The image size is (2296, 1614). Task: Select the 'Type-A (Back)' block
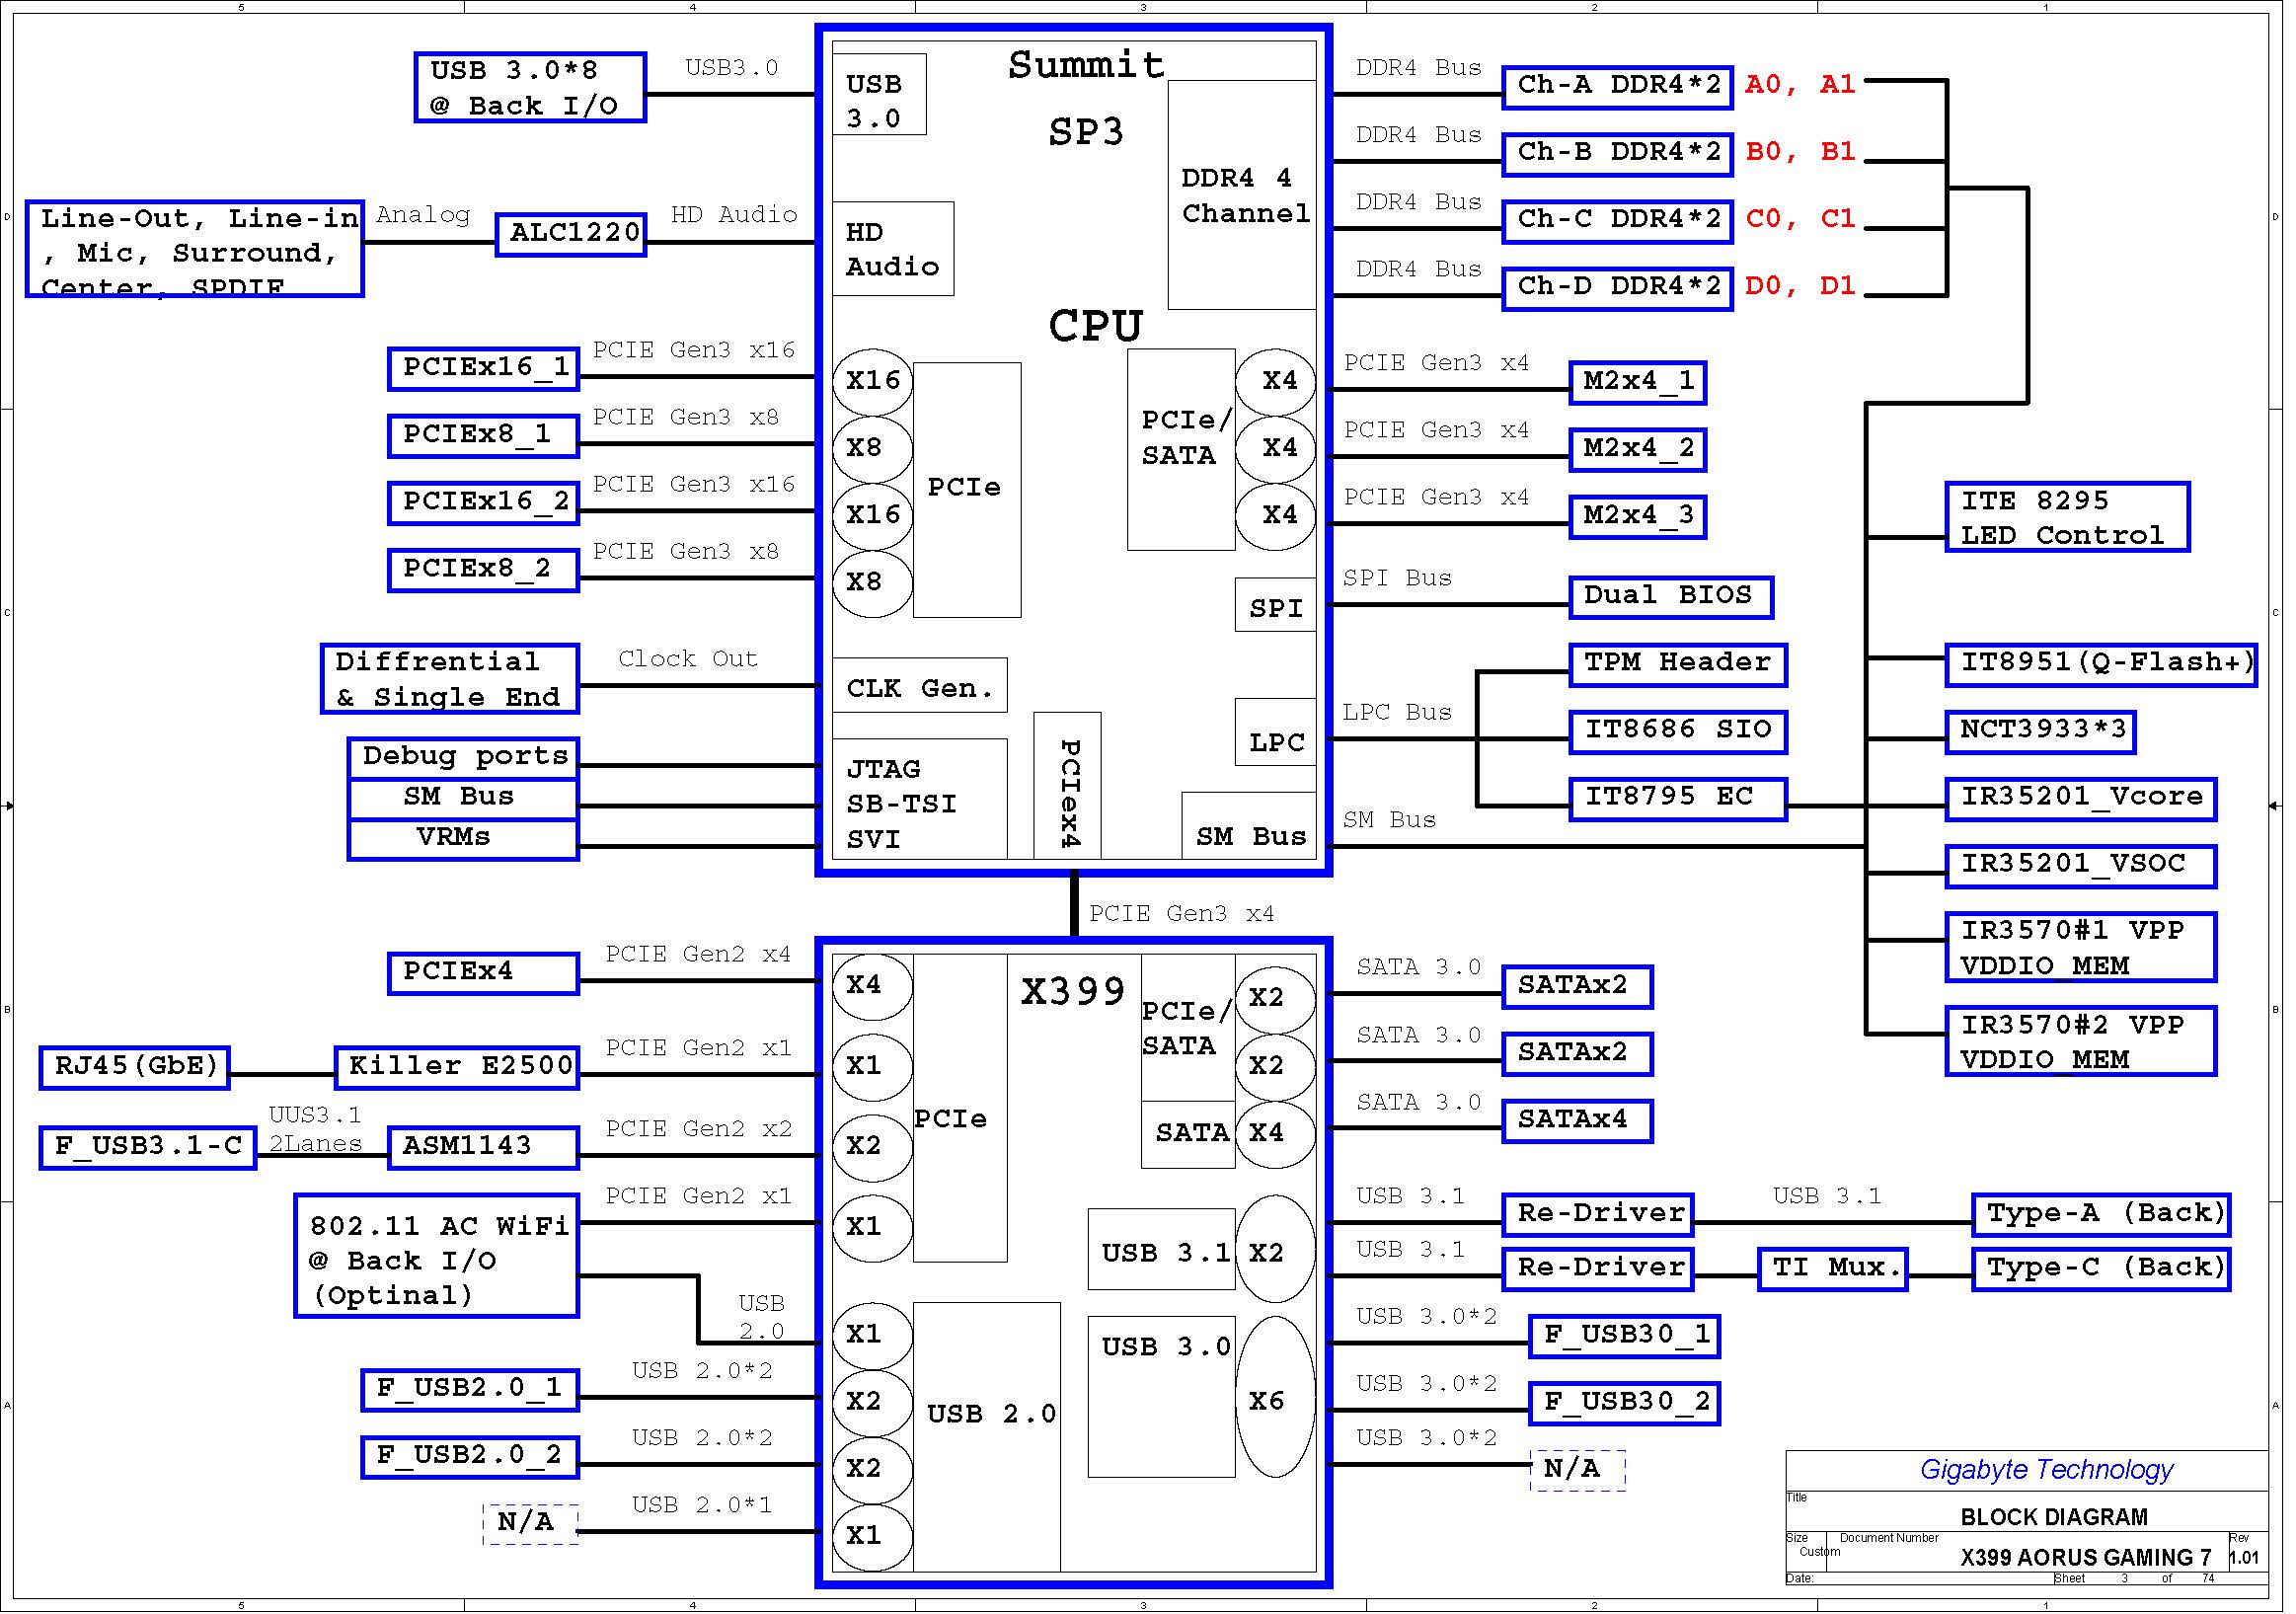coord(2101,1216)
